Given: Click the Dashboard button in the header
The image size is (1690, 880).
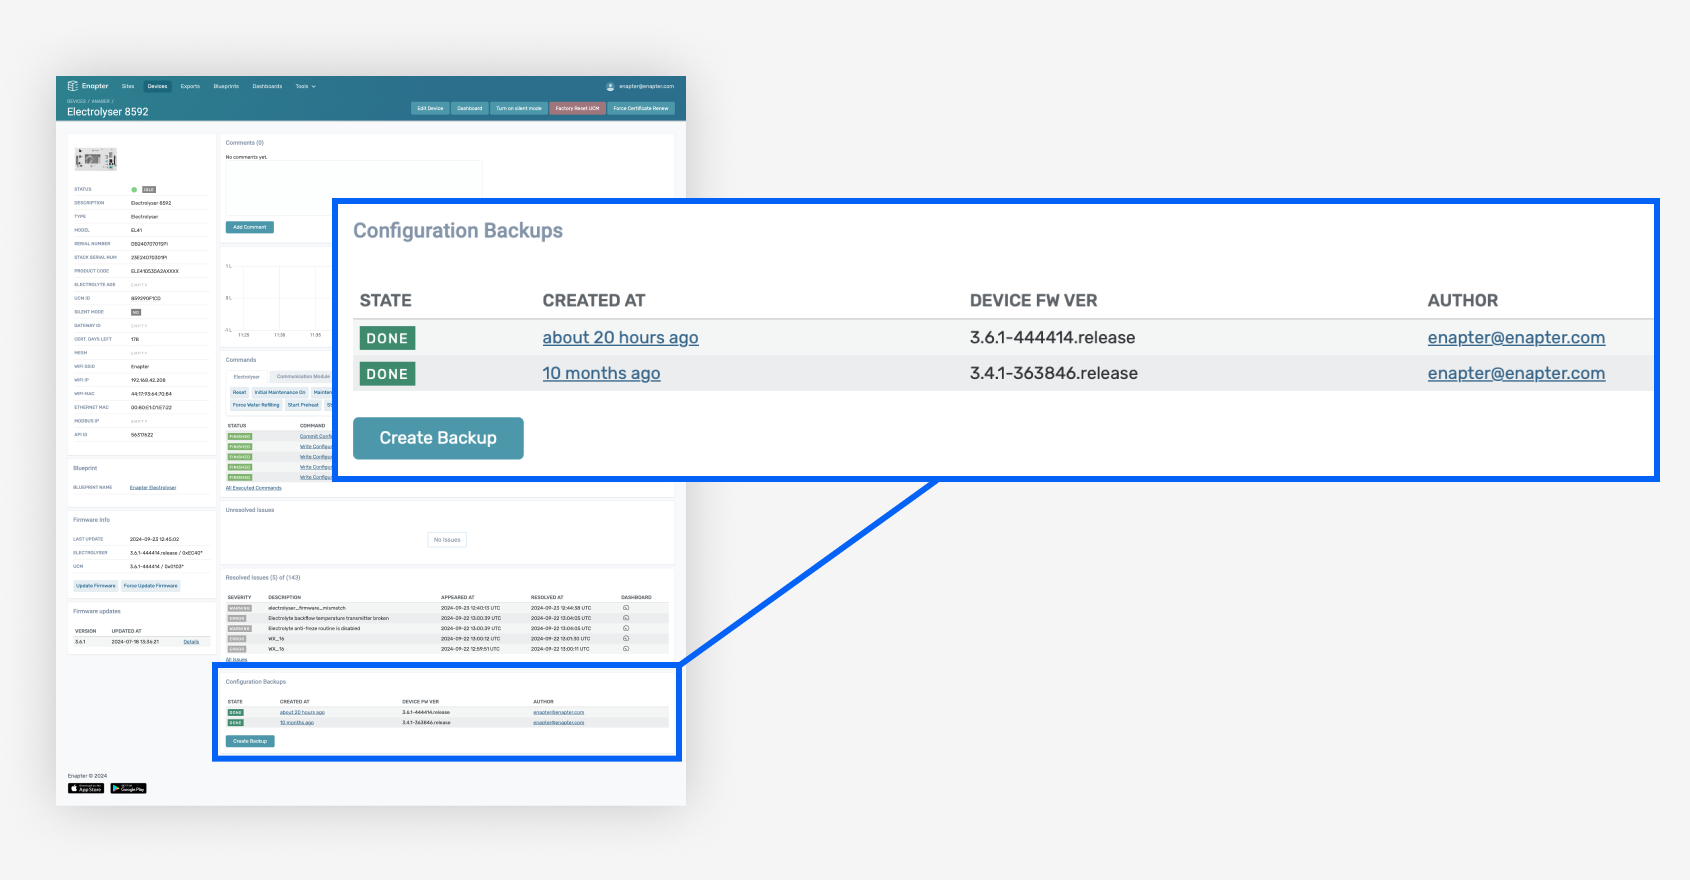Looking at the screenshot, I should point(470,108).
